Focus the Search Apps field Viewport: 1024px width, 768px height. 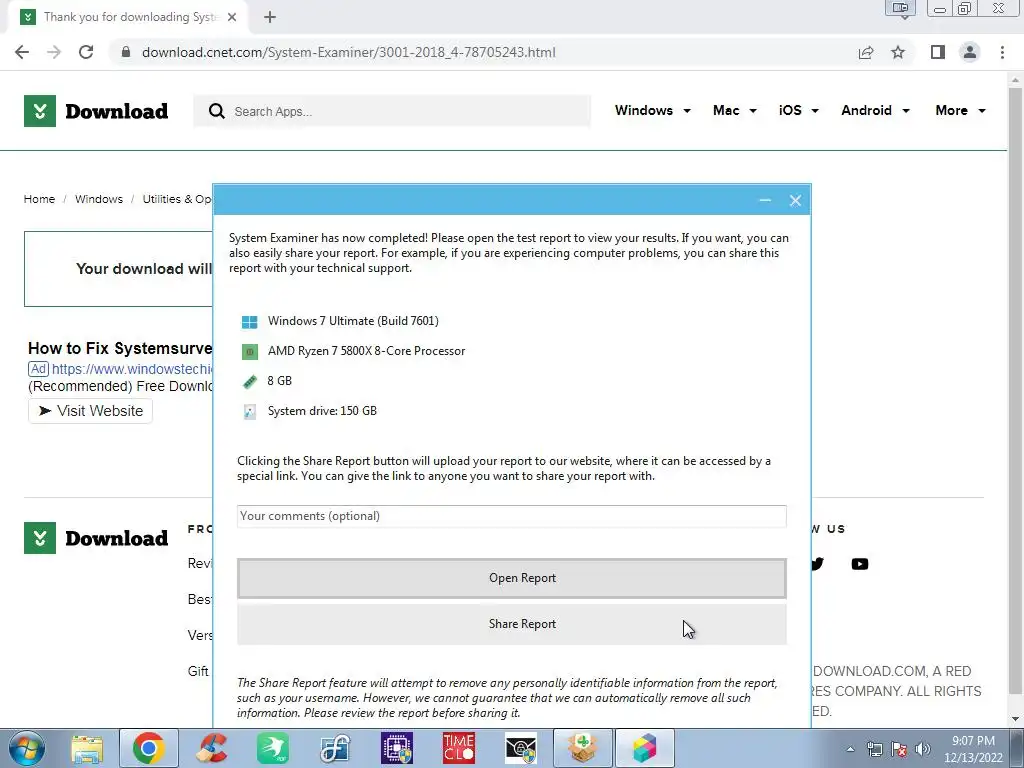point(392,111)
